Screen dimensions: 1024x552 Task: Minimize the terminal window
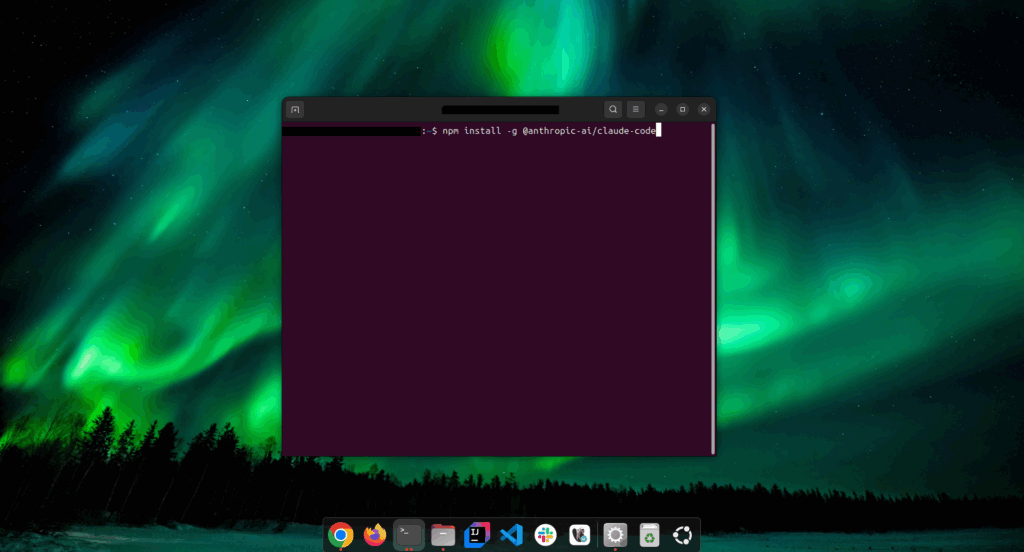coord(661,110)
